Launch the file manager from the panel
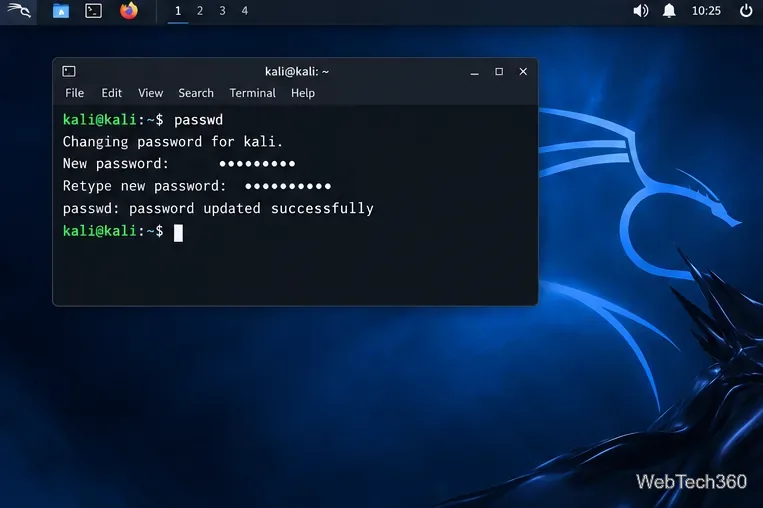 tap(61, 11)
